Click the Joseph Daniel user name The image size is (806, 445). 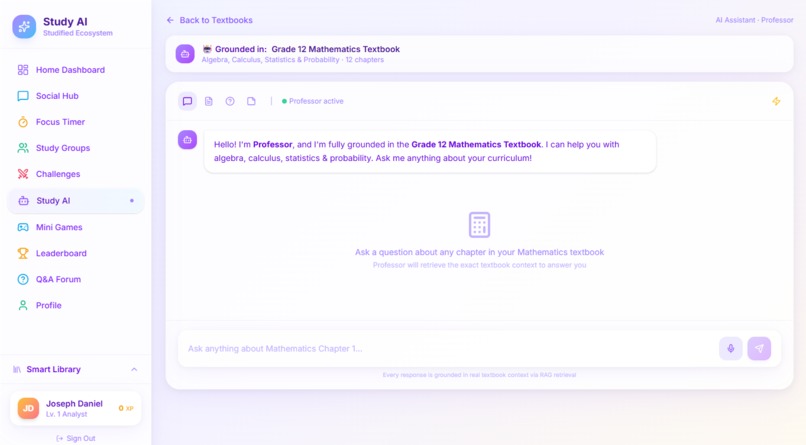pos(74,404)
